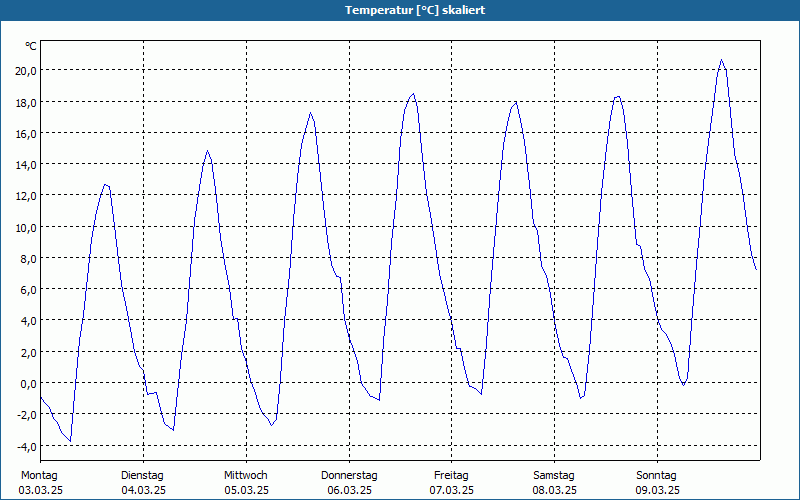
Task: Click the chart title 'Temperatur [°C] skaliert'
Action: [415, 10]
